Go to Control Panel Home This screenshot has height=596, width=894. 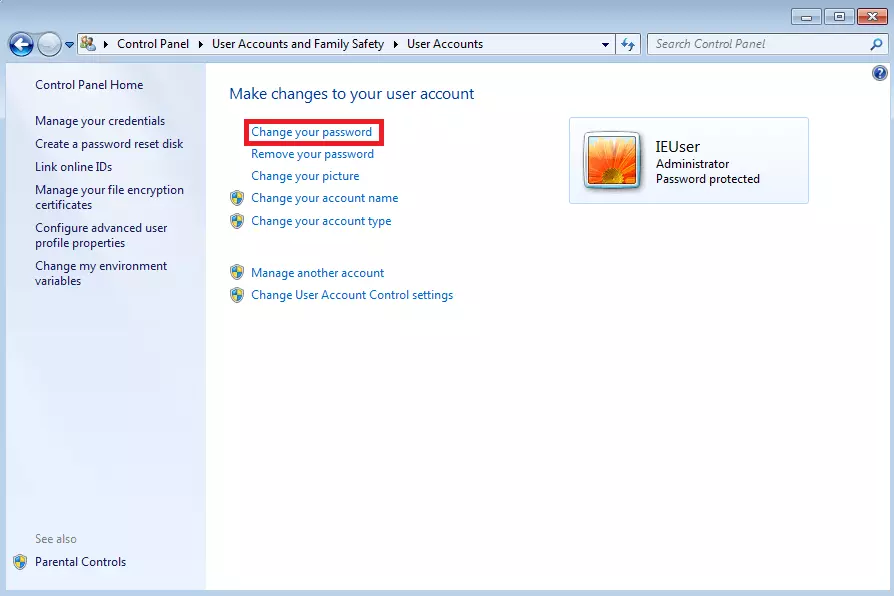pyautogui.click(x=89, y=85)
